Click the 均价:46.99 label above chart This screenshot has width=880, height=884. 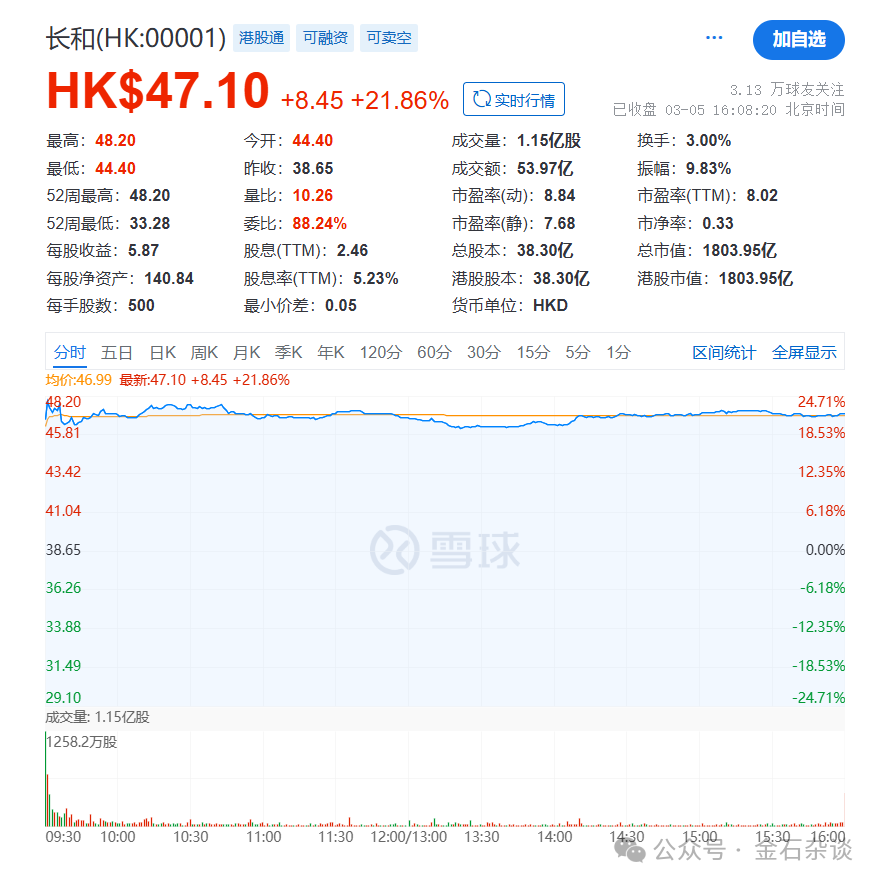coord(79,380)
